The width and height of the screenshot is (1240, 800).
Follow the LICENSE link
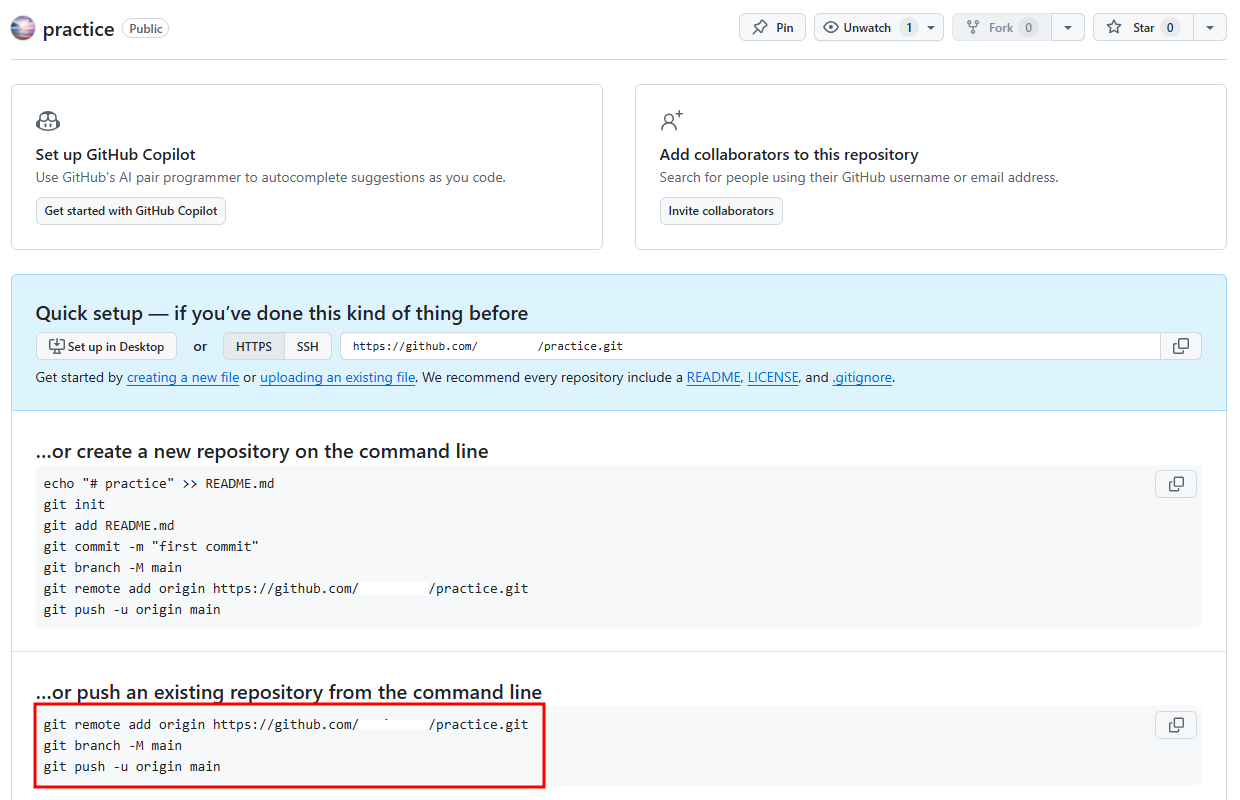[x=773, y=378]
